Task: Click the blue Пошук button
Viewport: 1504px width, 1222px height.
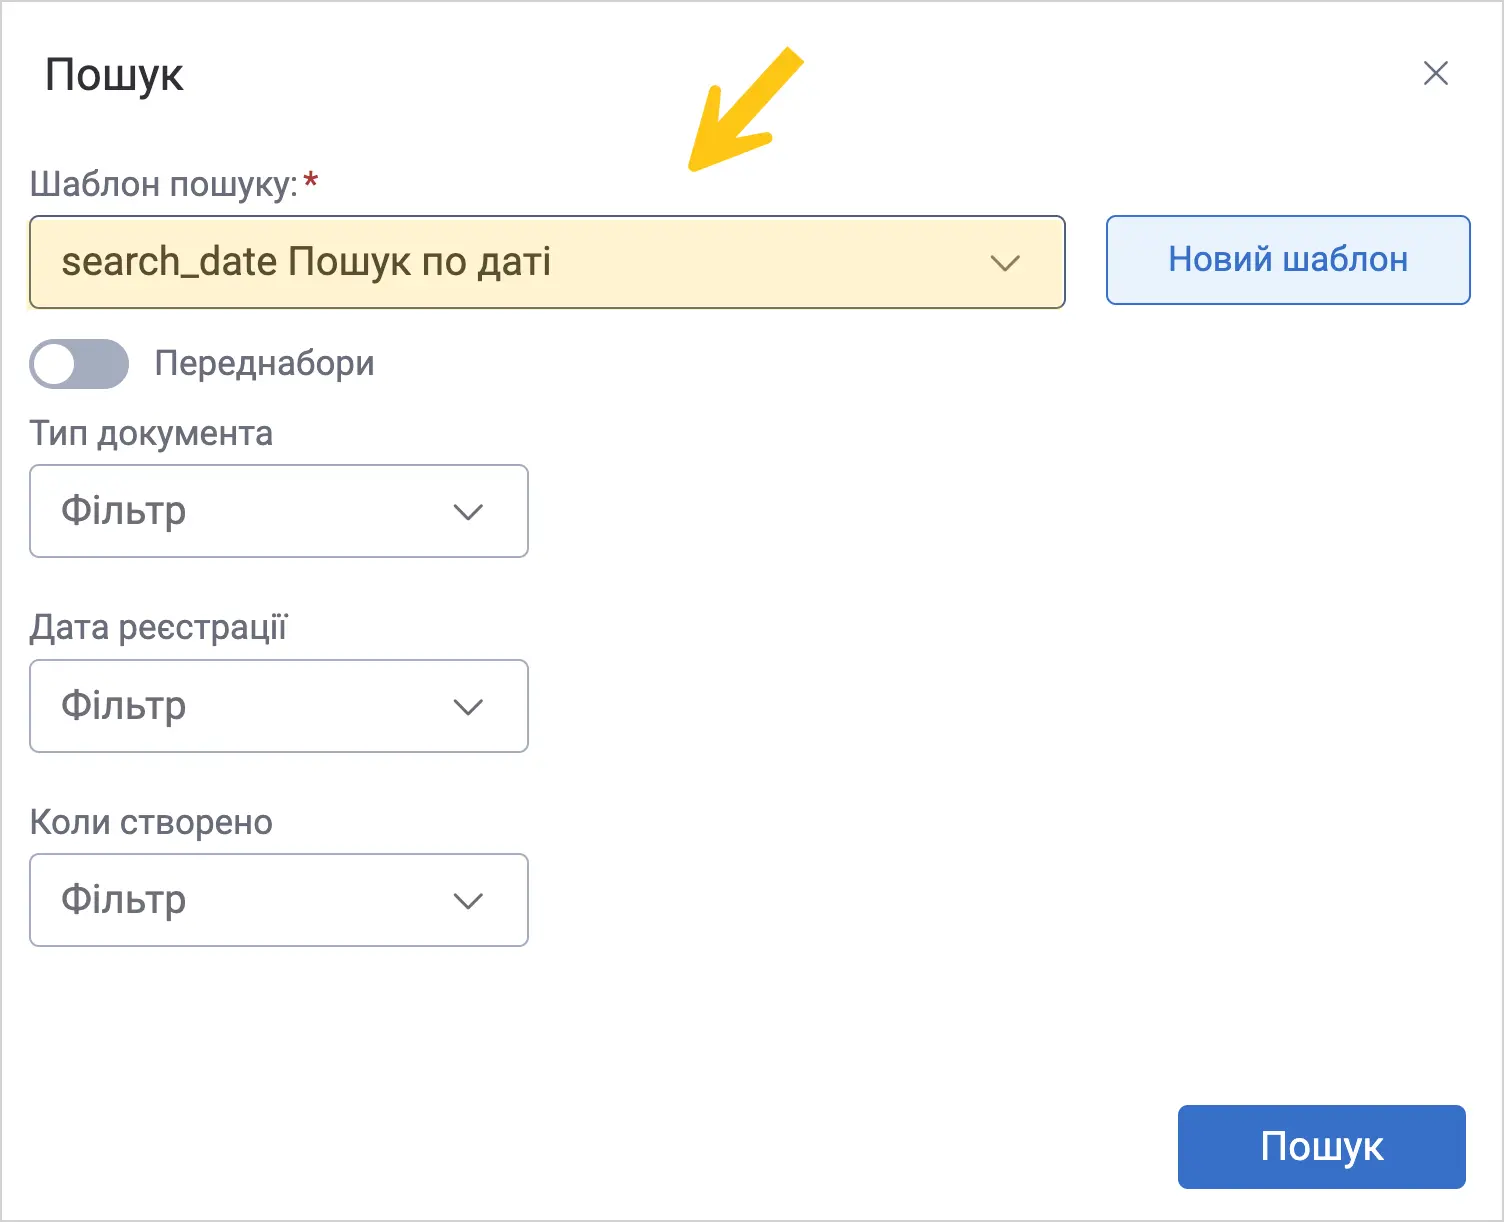Action: click(1322, 1147)
